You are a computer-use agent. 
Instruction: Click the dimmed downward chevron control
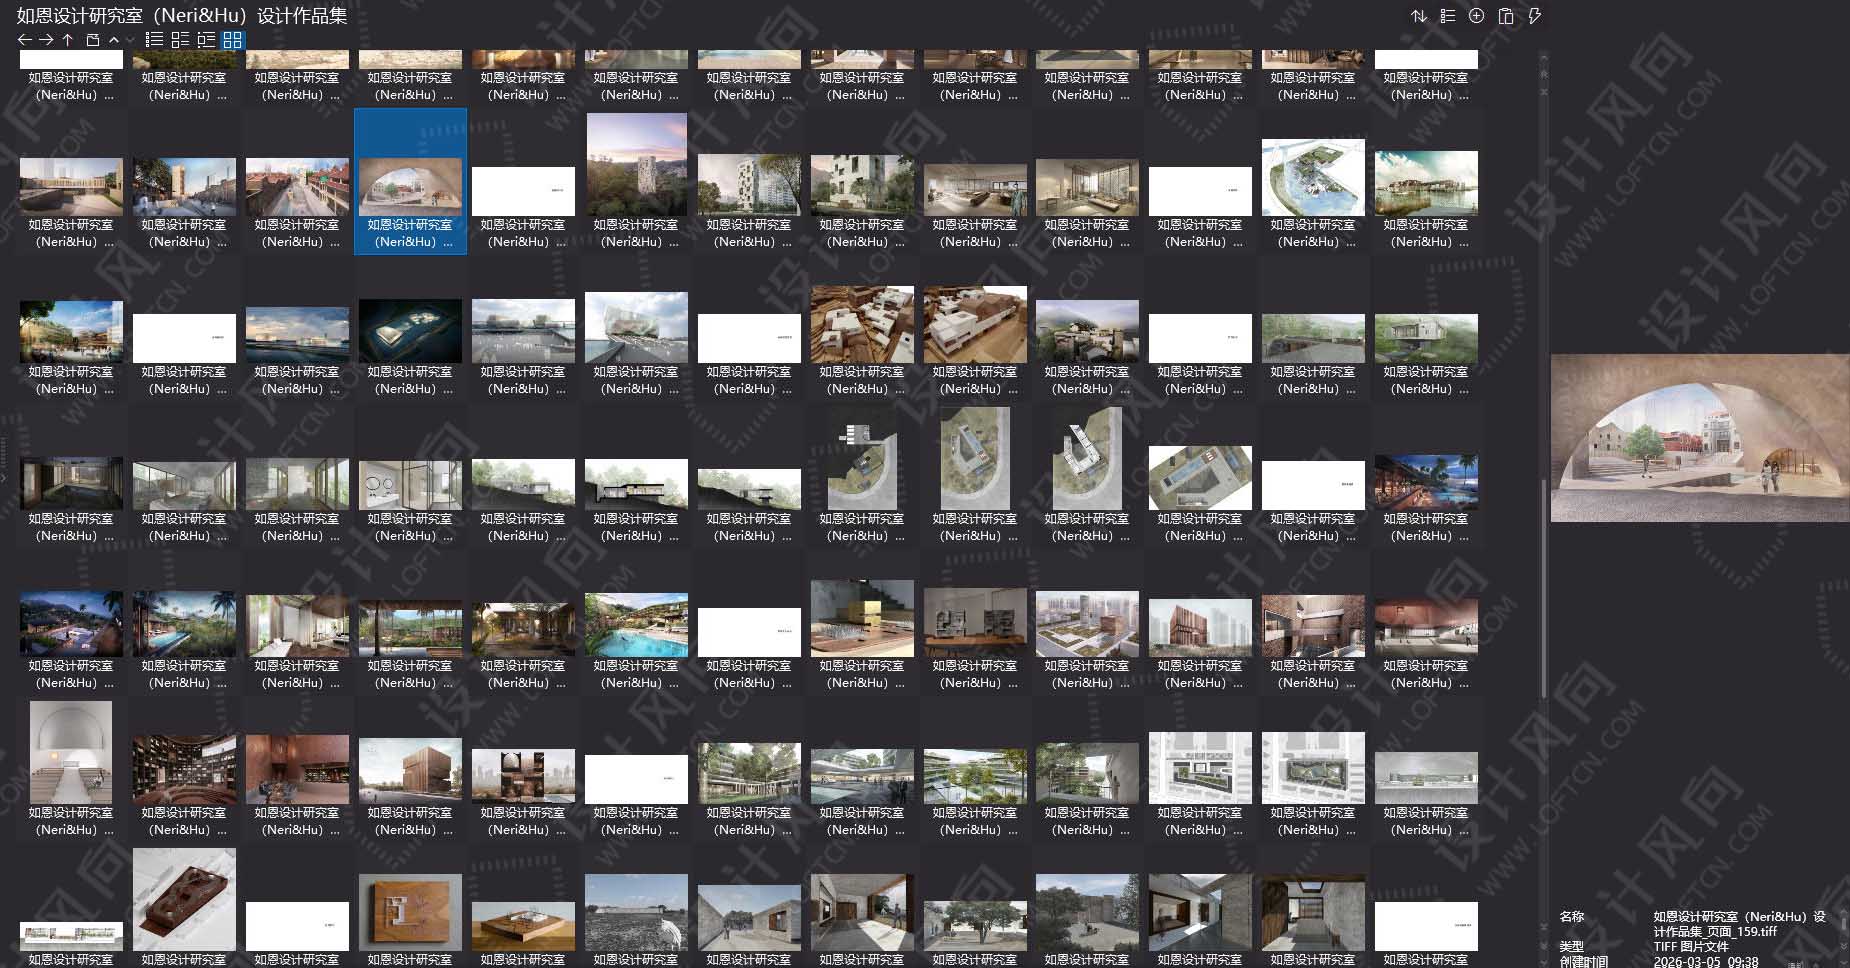pos(130,41)
